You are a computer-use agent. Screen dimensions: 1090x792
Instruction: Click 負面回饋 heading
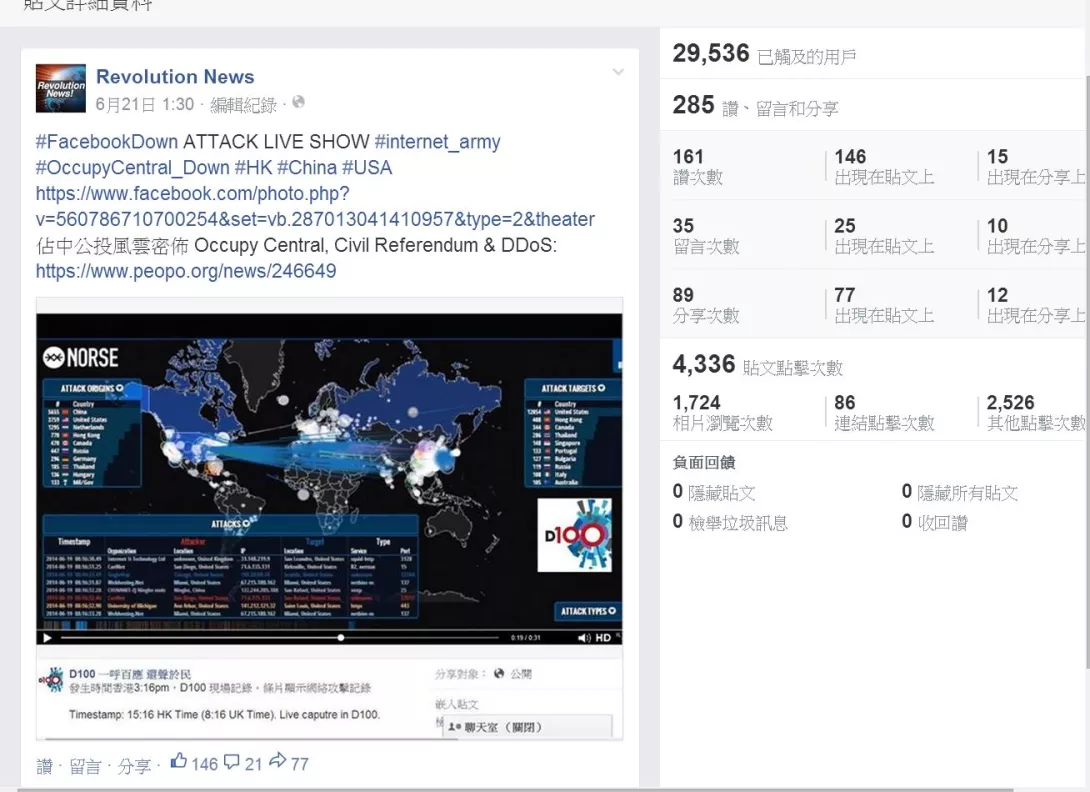pos(703,462)
